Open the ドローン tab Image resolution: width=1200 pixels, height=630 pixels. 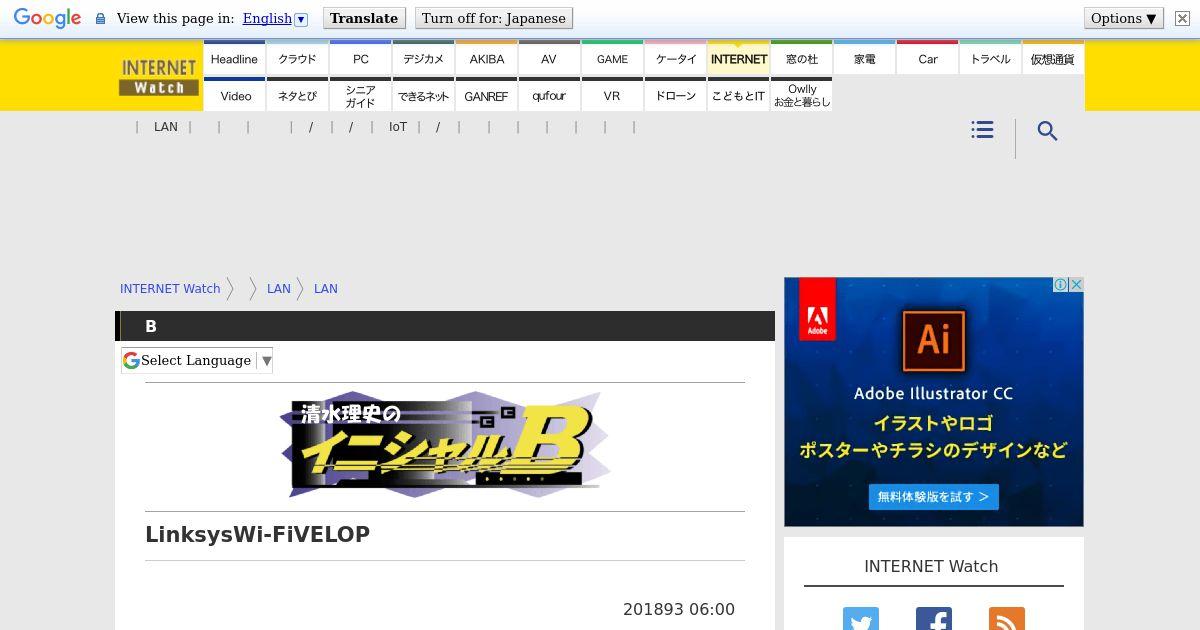pos(675,95)
